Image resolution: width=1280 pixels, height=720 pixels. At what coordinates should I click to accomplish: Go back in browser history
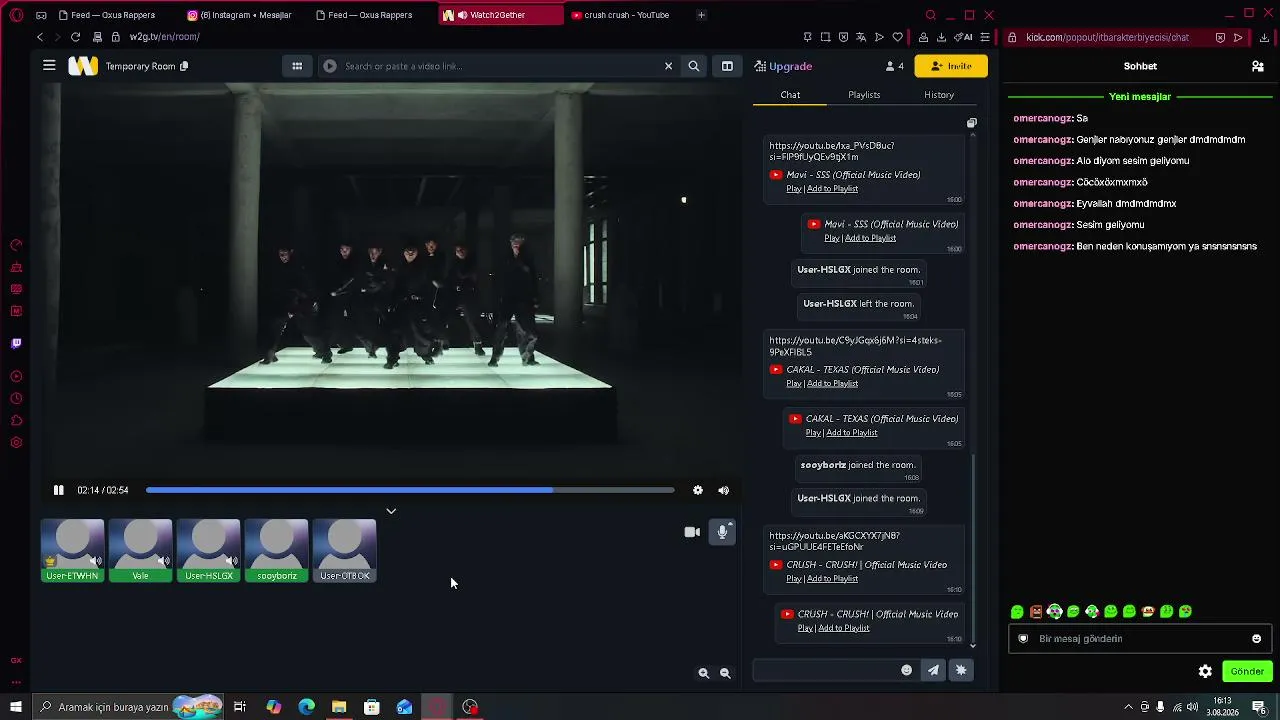pos(40,37)
